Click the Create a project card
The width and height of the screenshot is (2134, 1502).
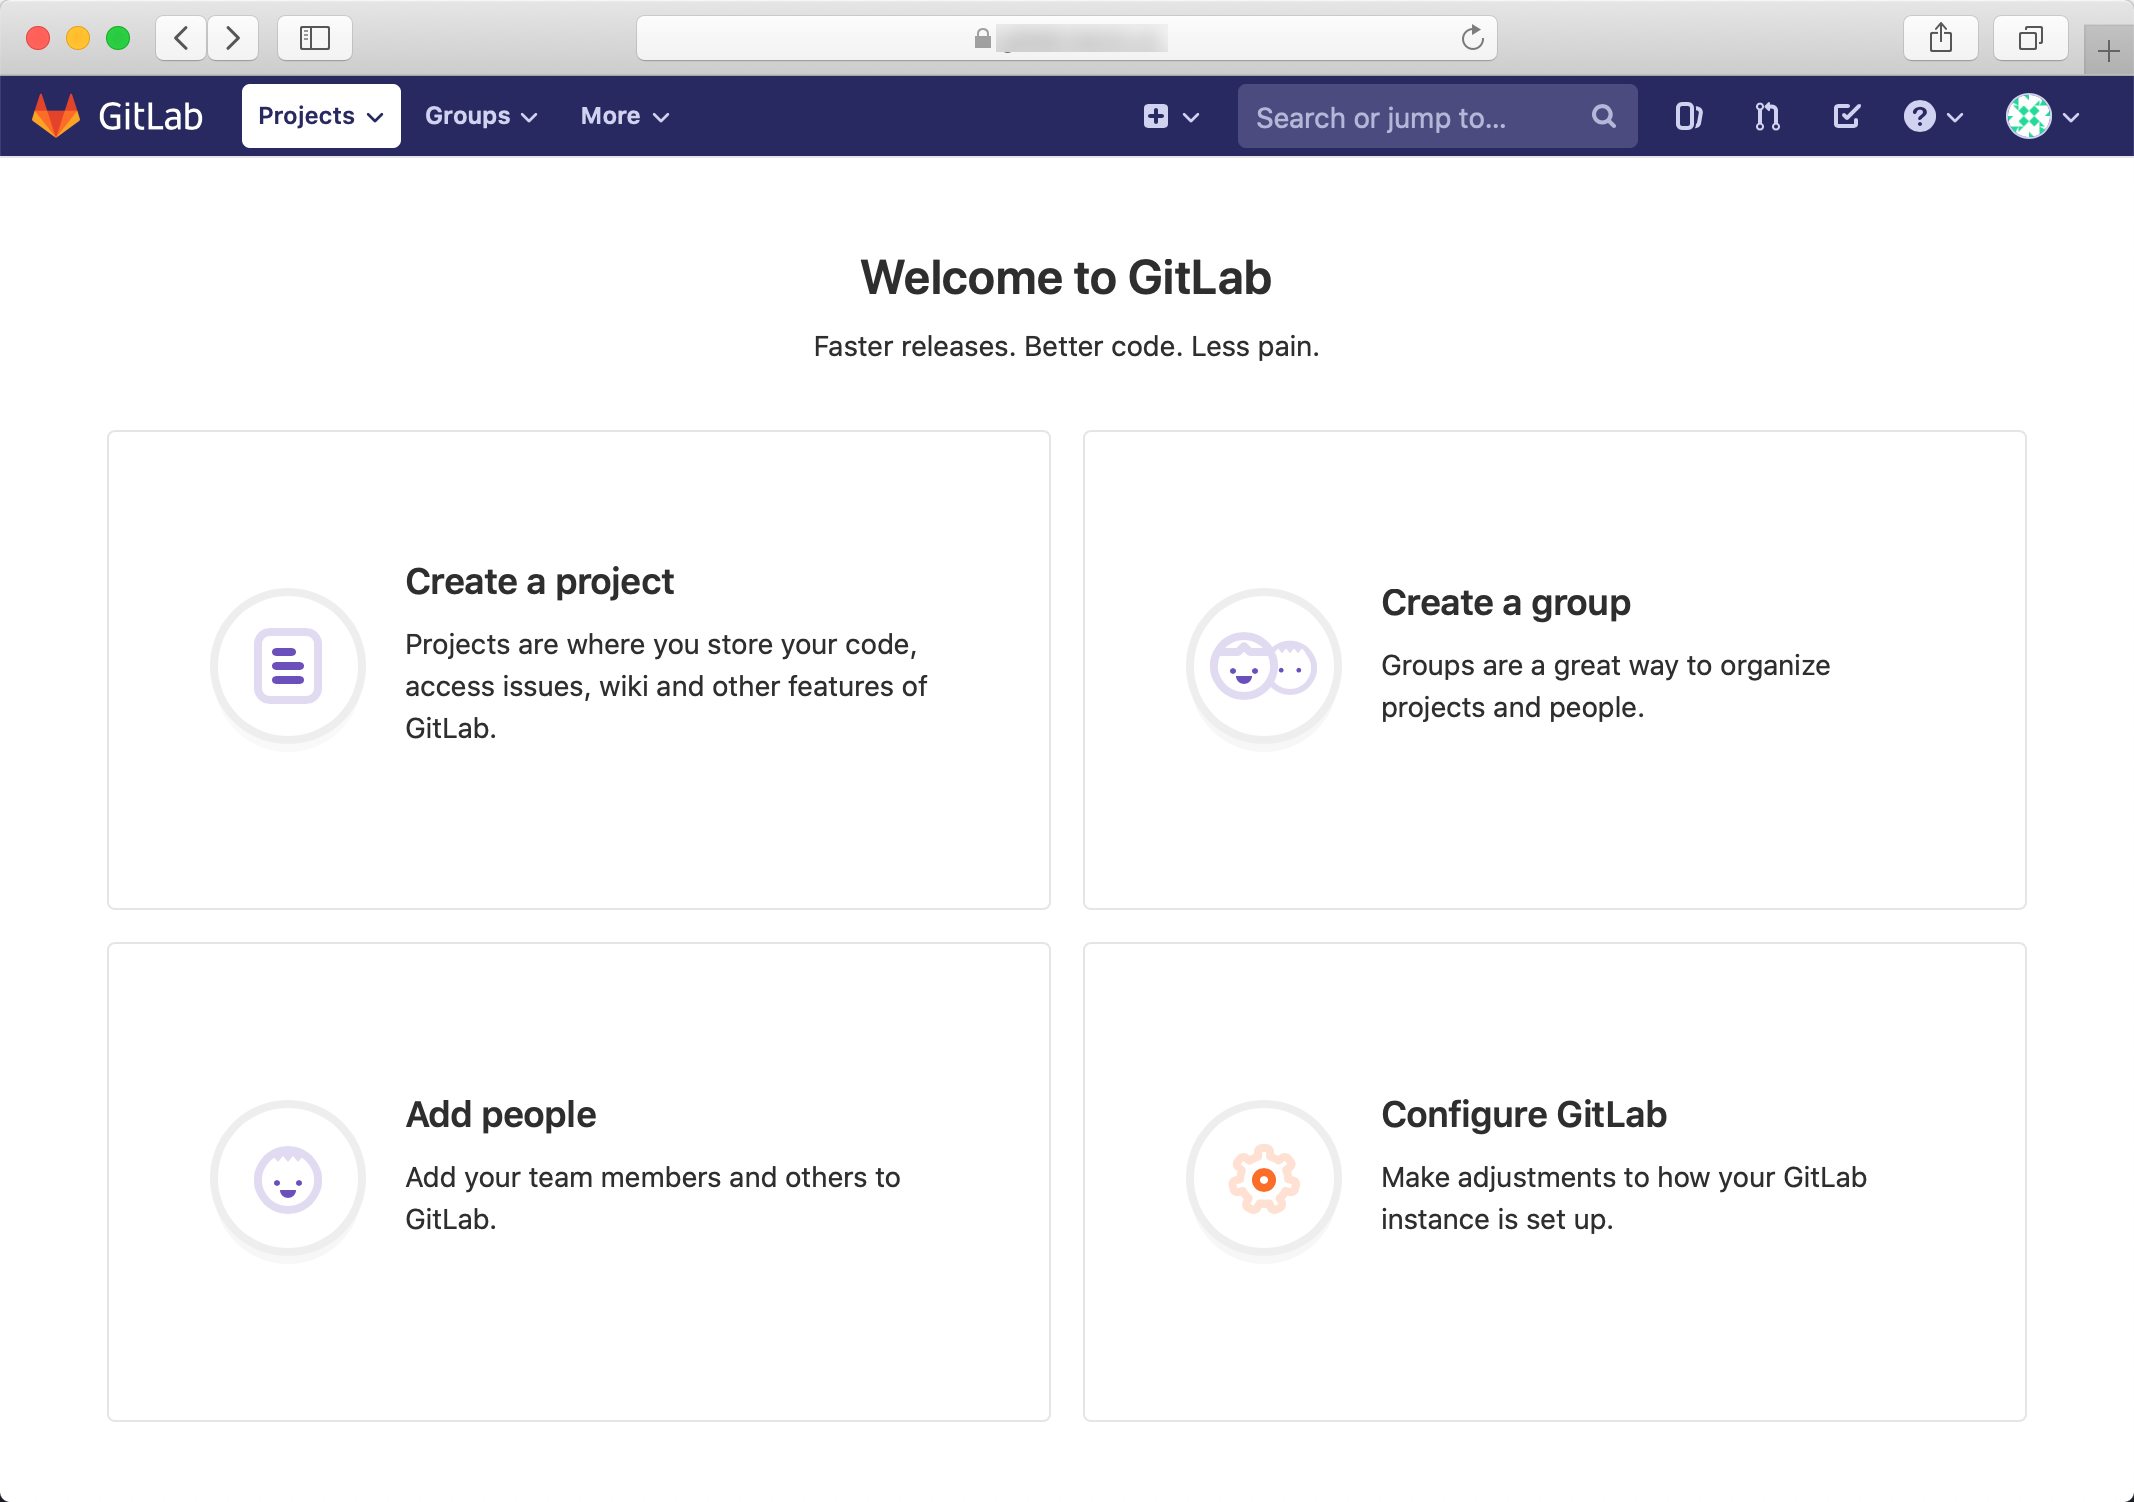(578, 669)
